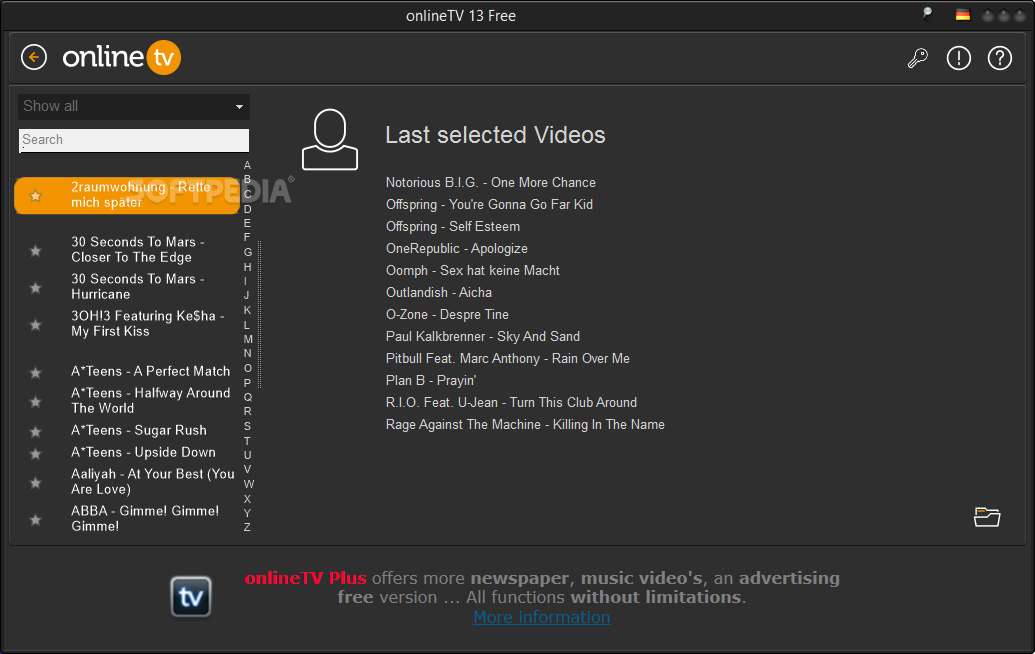Viewport: 1035px width, 654px height.
Task: Click the Search input field
Action: pos(133,140)
